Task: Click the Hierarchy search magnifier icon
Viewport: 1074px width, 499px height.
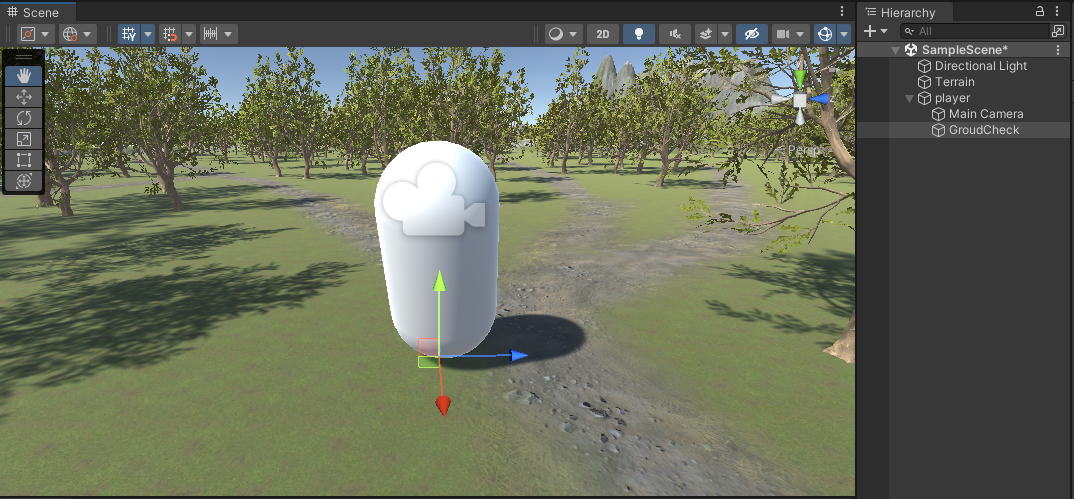Action: (x=909, y=31)
